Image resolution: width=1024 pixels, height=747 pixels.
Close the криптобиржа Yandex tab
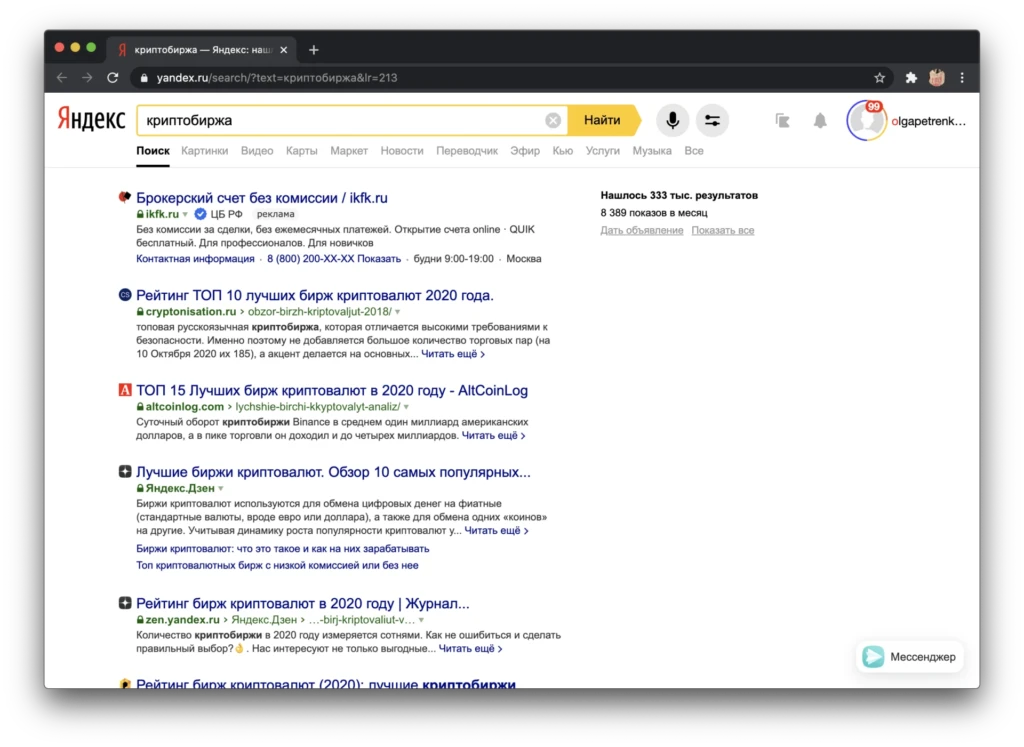point(283,50)
